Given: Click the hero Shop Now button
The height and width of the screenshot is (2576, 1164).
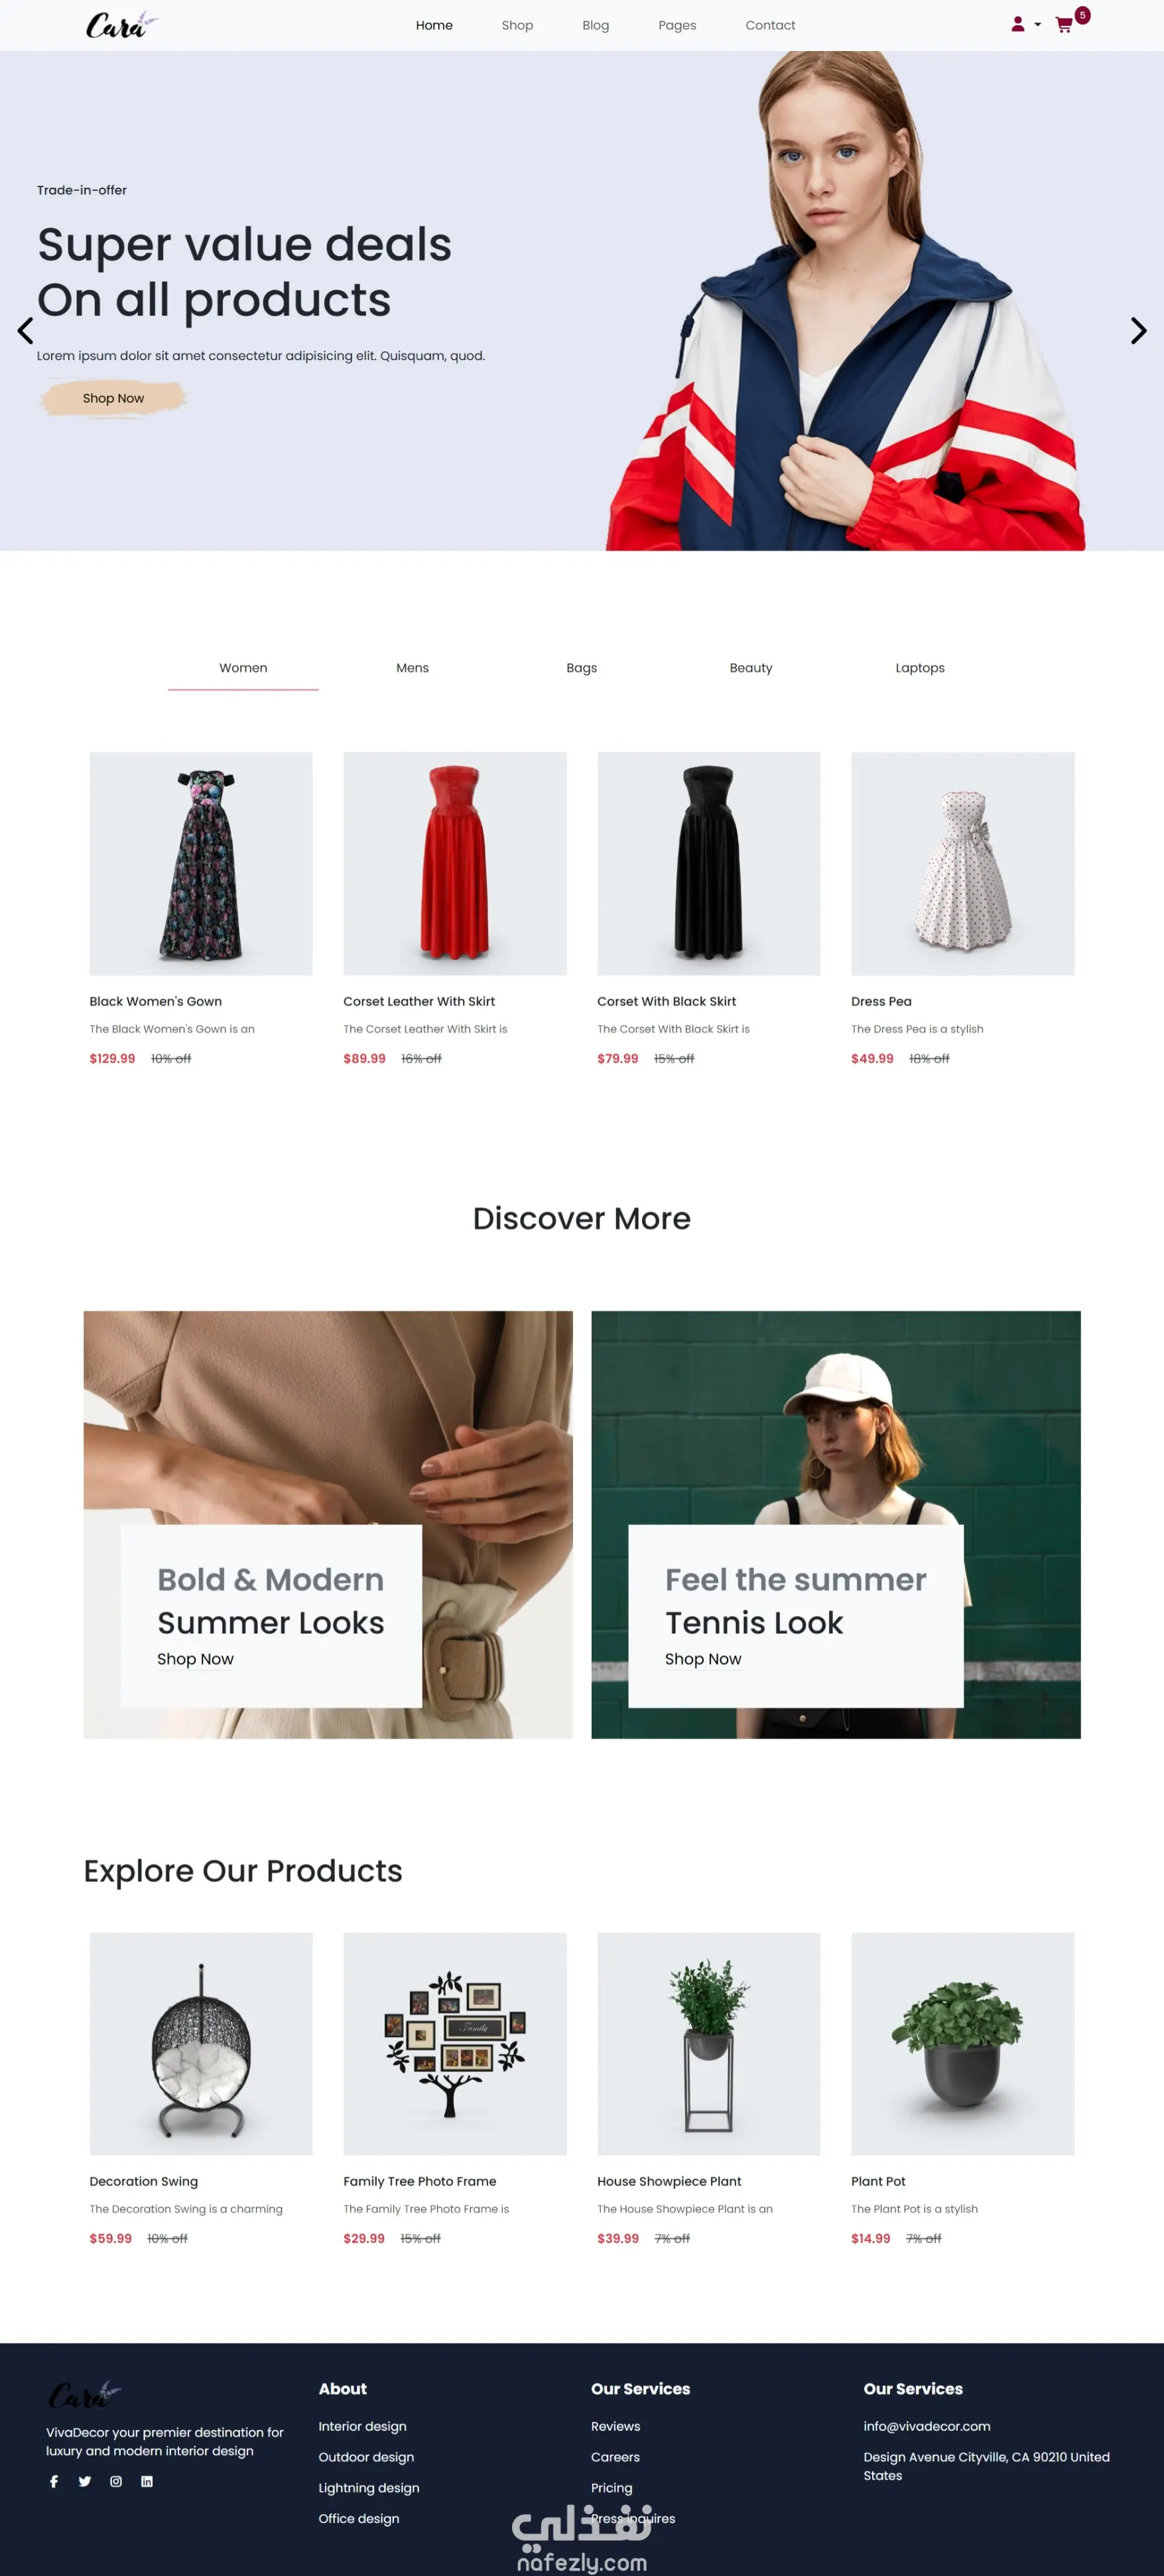Looking at the screenshot, I should point(113,398).
